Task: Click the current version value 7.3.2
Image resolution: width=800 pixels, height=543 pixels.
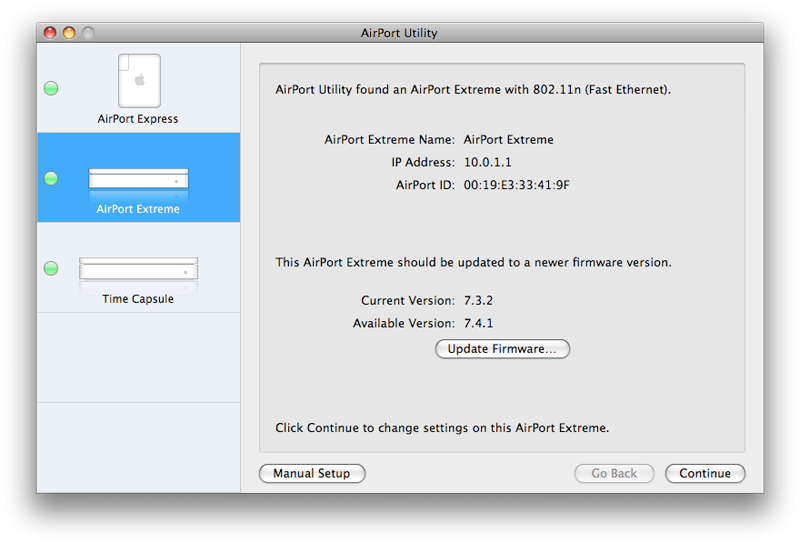Action: [x=478, y=301]
